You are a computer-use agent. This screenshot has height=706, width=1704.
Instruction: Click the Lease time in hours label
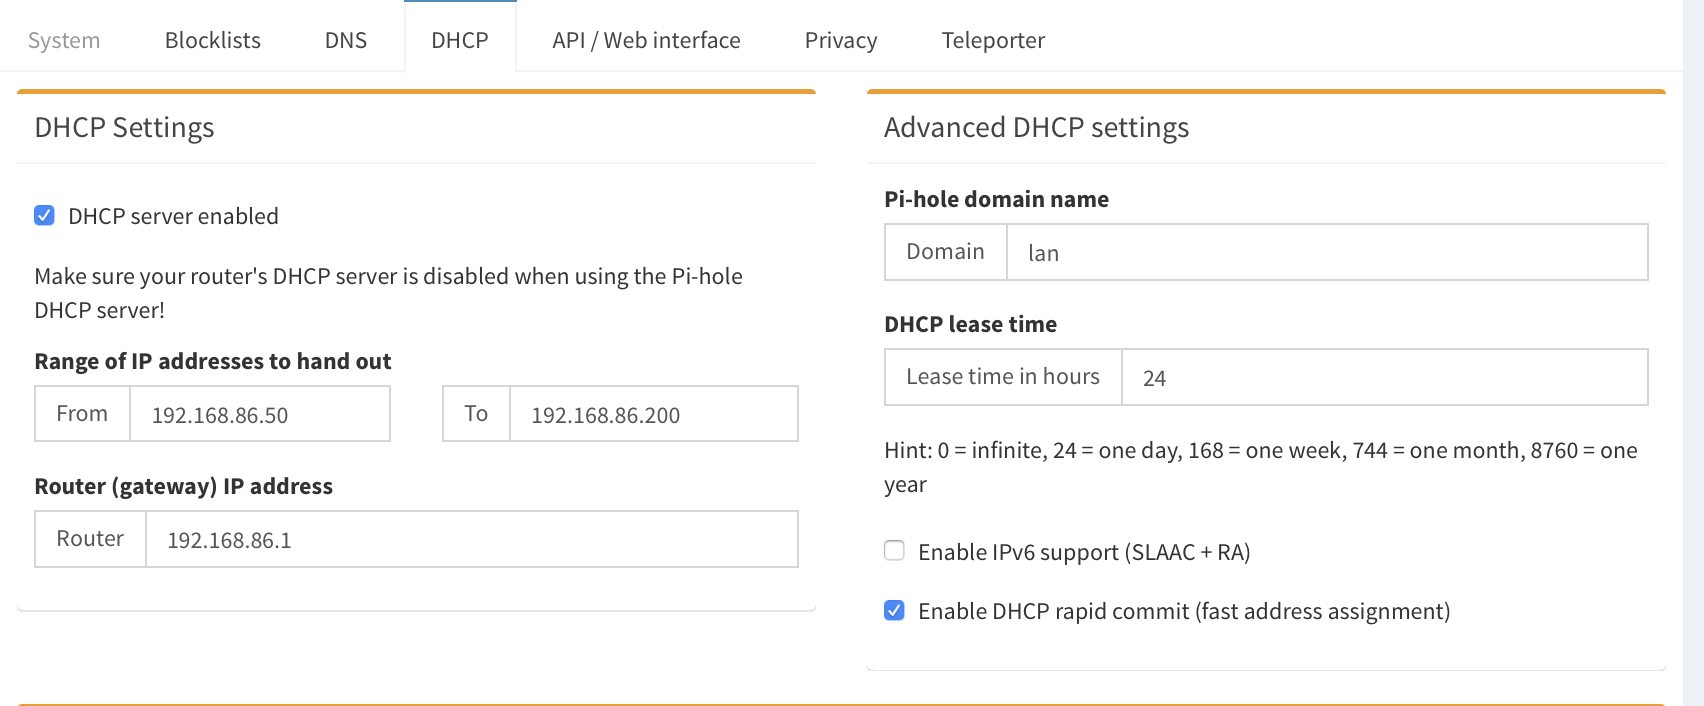[1003, 377]
